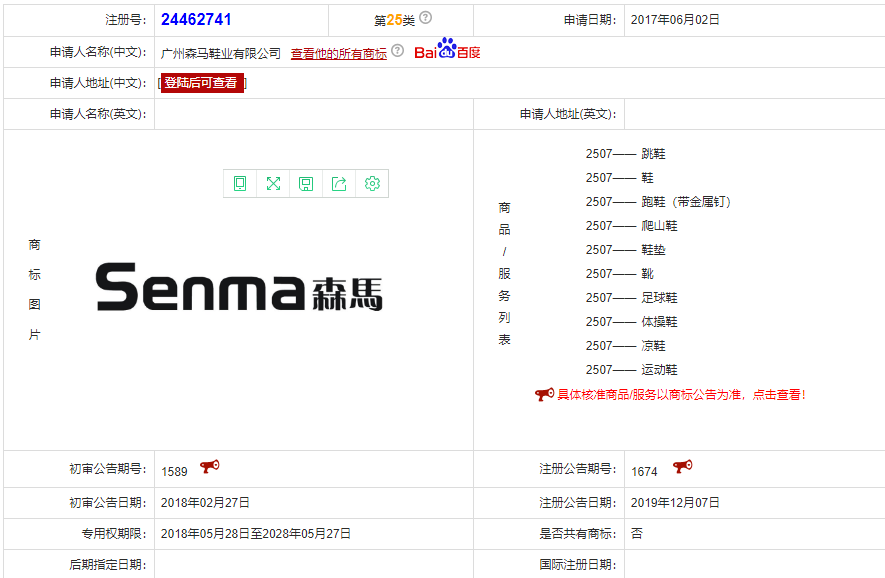The image size is (885, 578).
Task: Click the goods row 2507—— 爬山鞋
Action: (x=632, y=226)
